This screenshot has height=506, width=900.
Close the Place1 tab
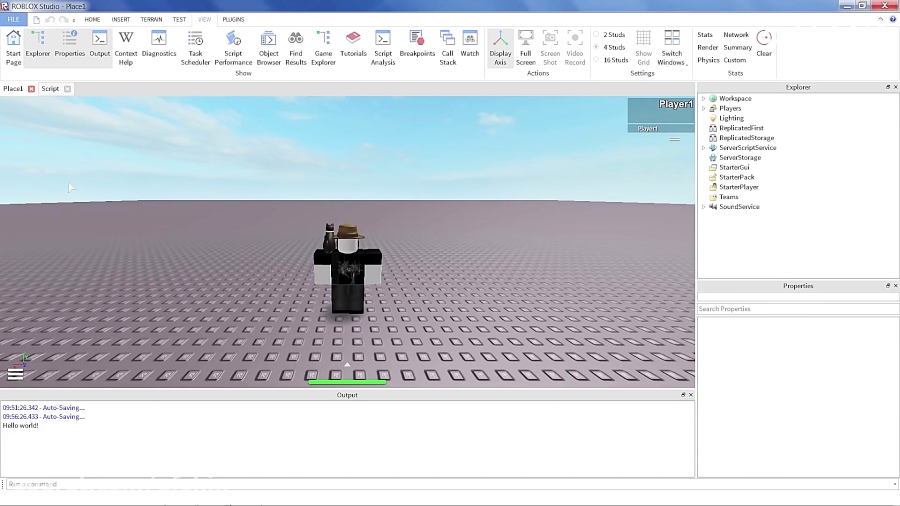click(x=32, y=89)
